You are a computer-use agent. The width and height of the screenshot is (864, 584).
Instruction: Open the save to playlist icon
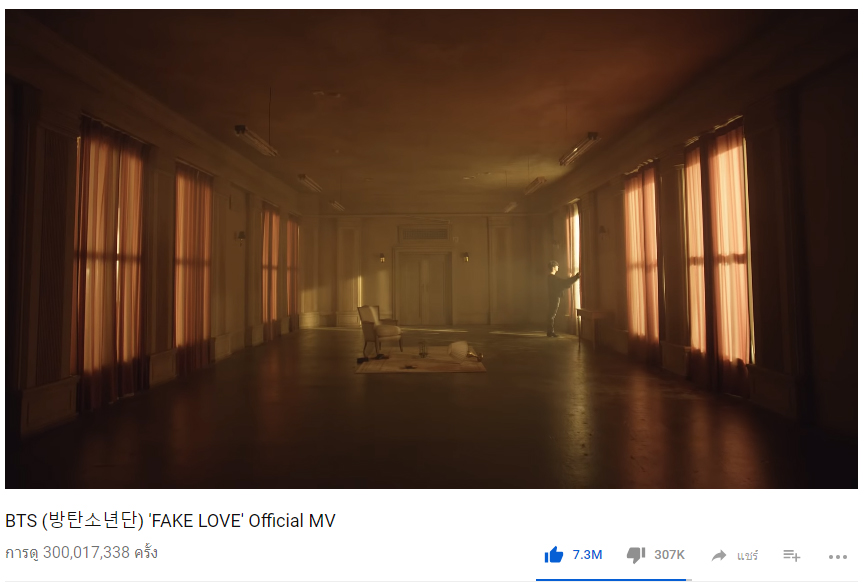click(792, 555)
